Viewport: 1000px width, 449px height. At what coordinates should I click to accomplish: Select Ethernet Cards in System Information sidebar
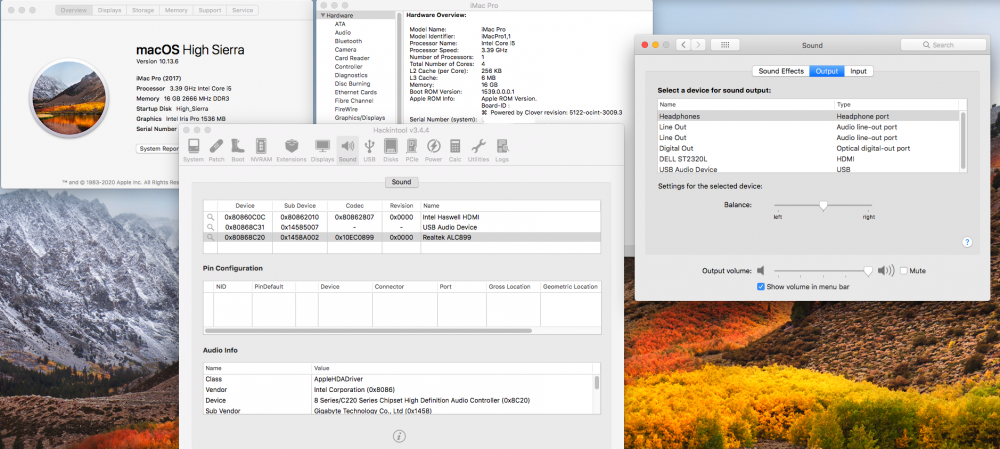click(355, 92)
